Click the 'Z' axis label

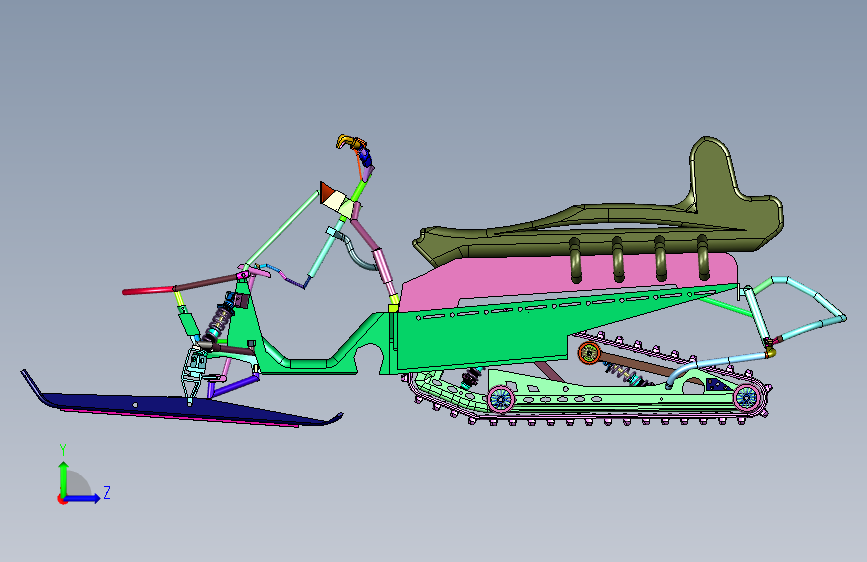pyautogui.click(x=107, y=492)
